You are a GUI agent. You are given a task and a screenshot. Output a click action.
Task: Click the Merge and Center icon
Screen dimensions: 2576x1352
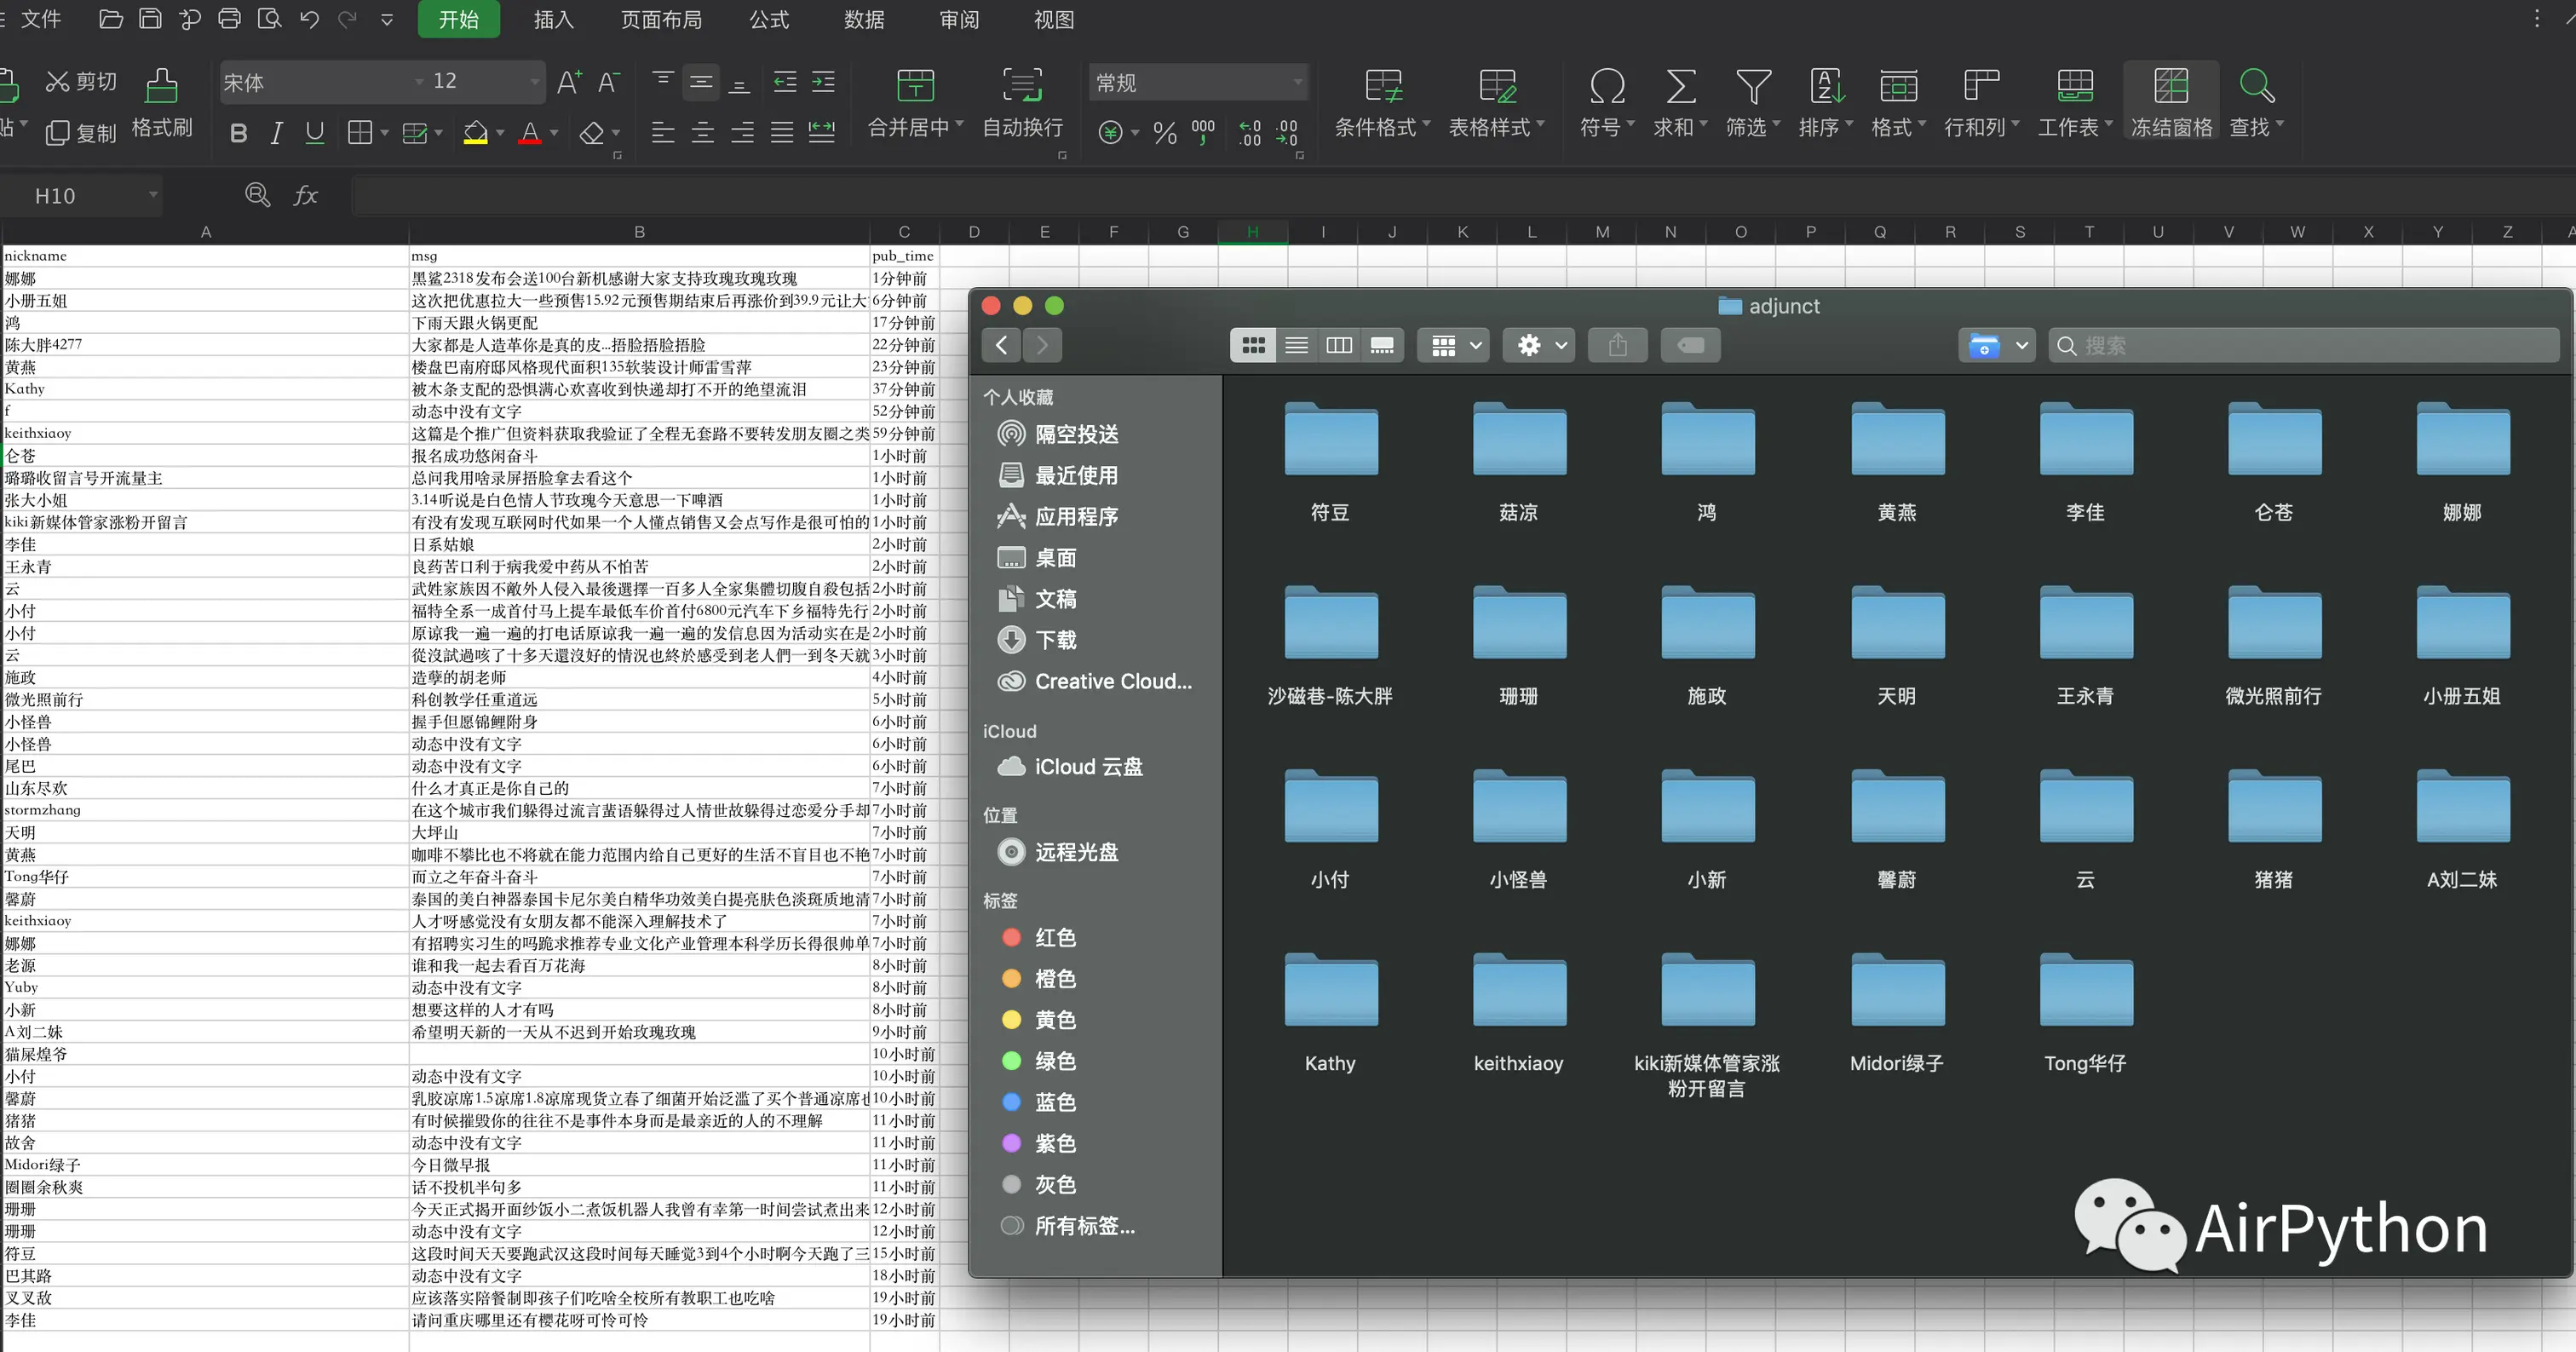pos(914,86)
